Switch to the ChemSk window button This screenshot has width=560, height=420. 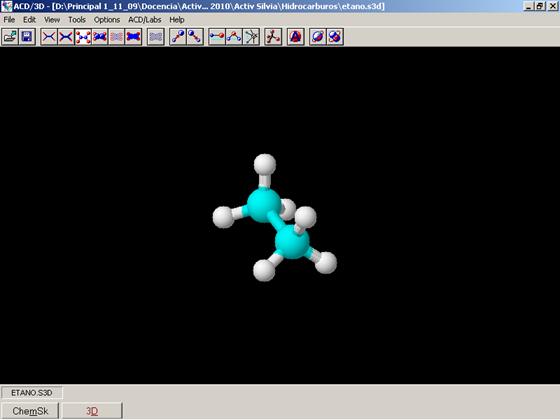30,411
